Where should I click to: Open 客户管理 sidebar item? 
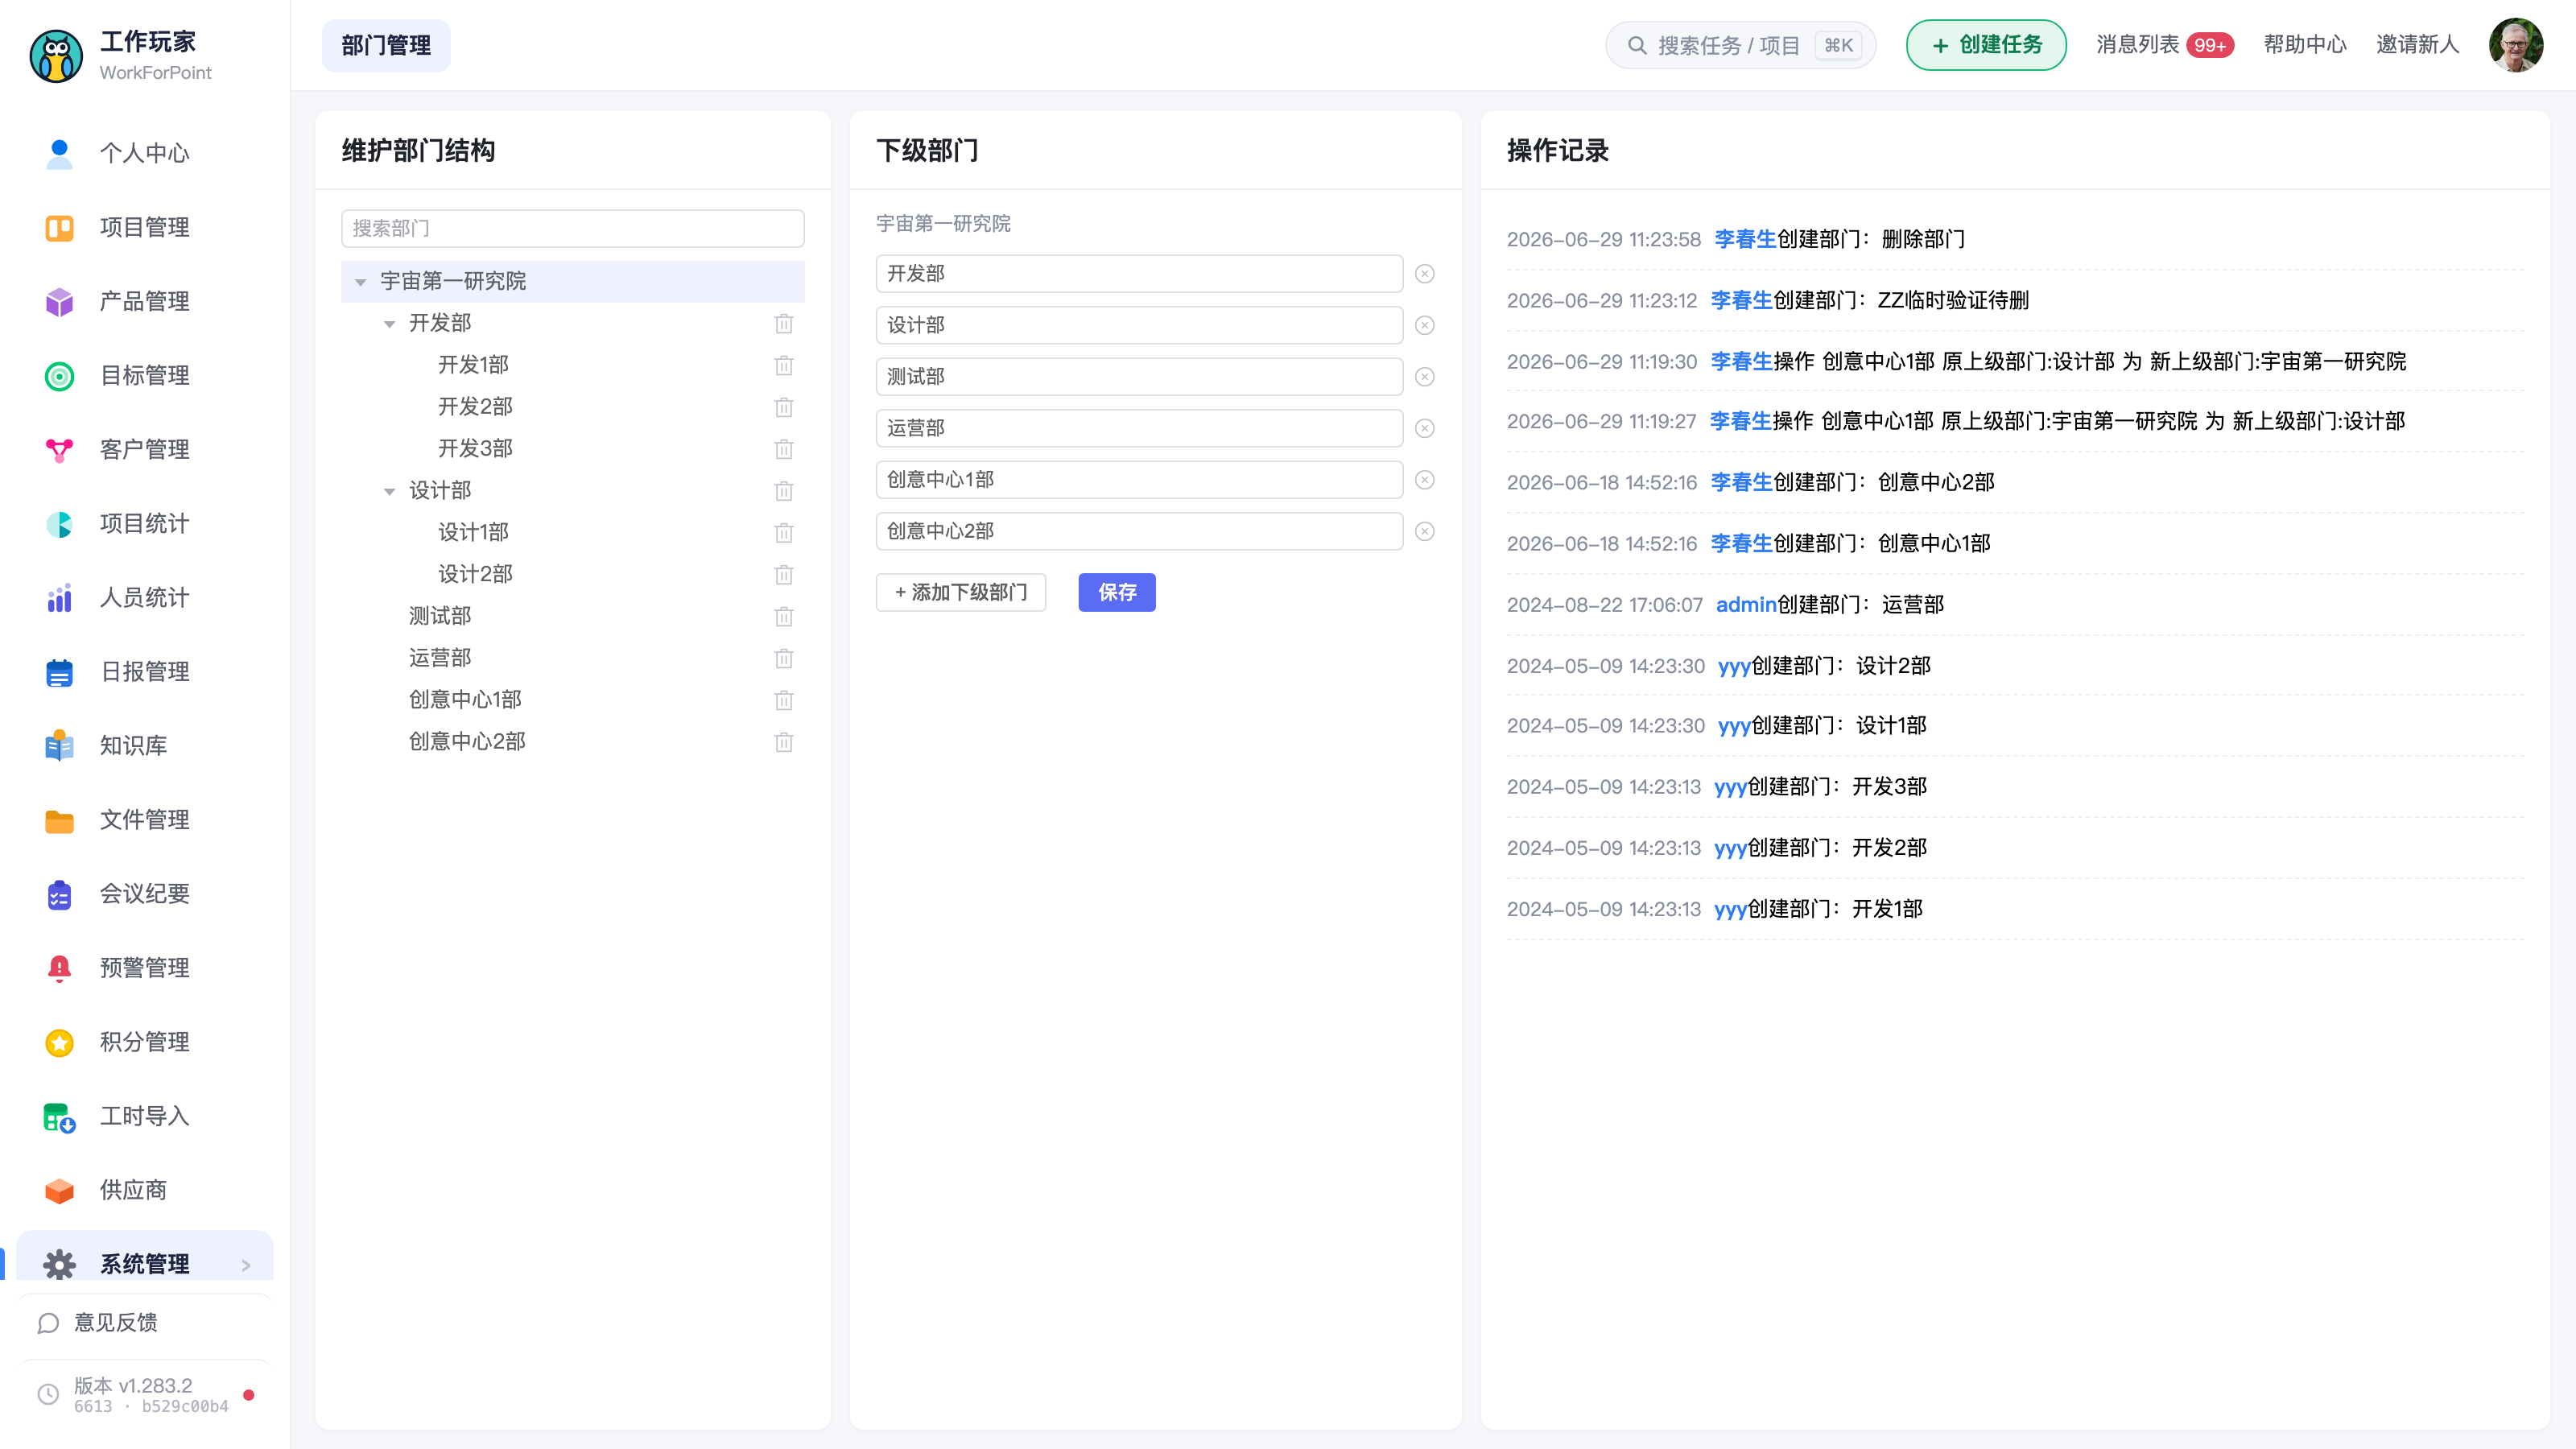(x=144, y=449)
